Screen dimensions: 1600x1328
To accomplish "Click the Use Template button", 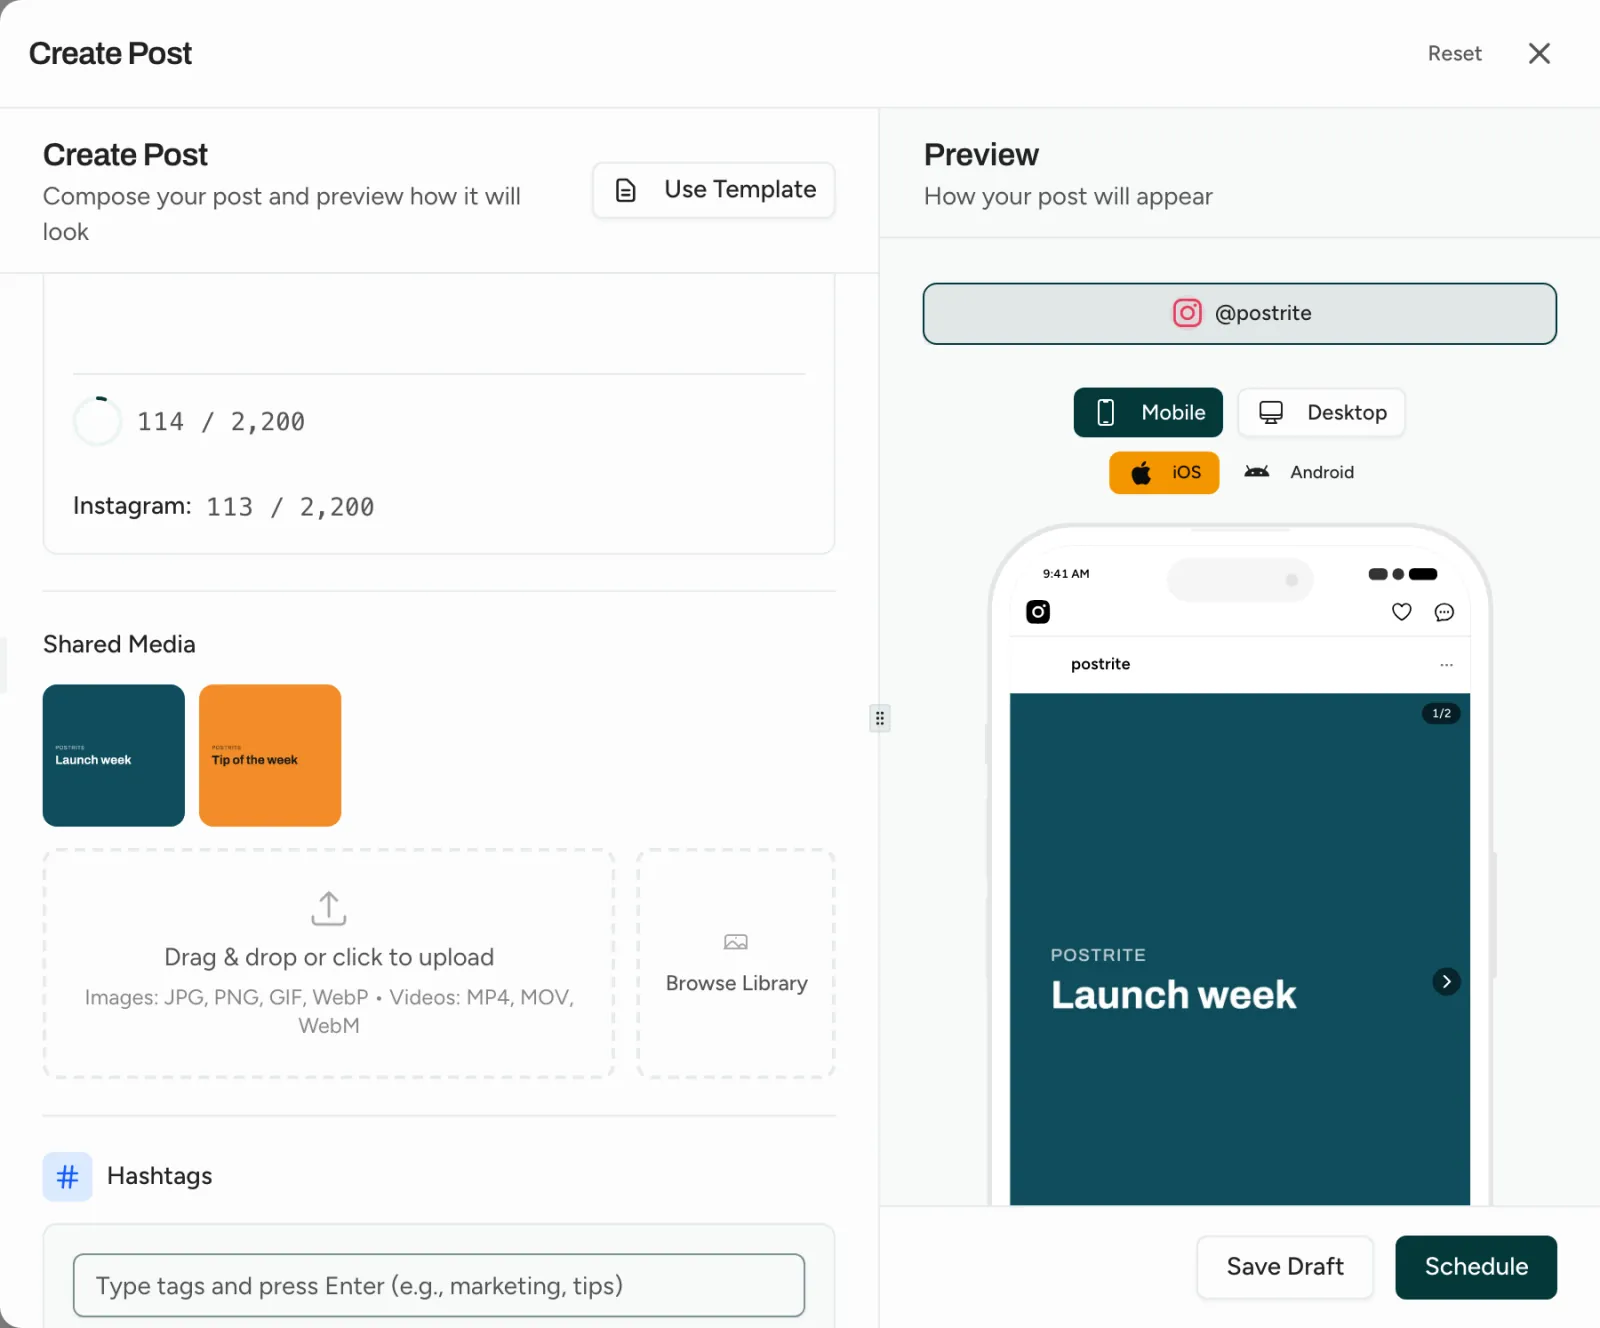I will 713,190.
